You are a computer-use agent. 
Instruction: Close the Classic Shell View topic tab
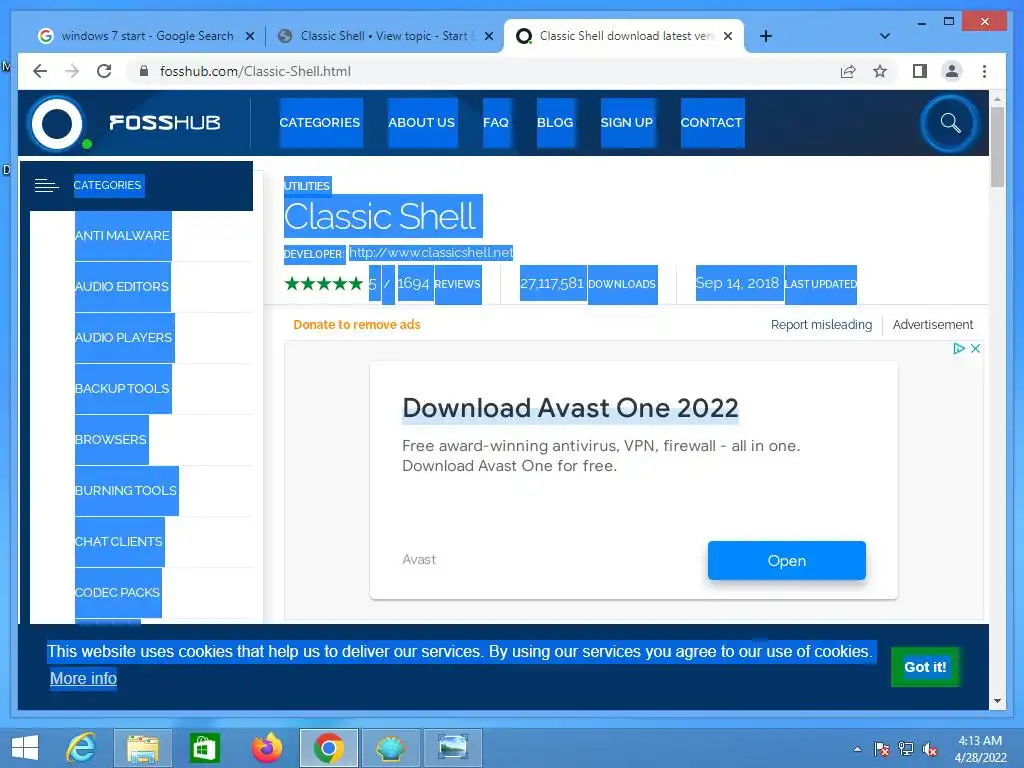(488, 36)
